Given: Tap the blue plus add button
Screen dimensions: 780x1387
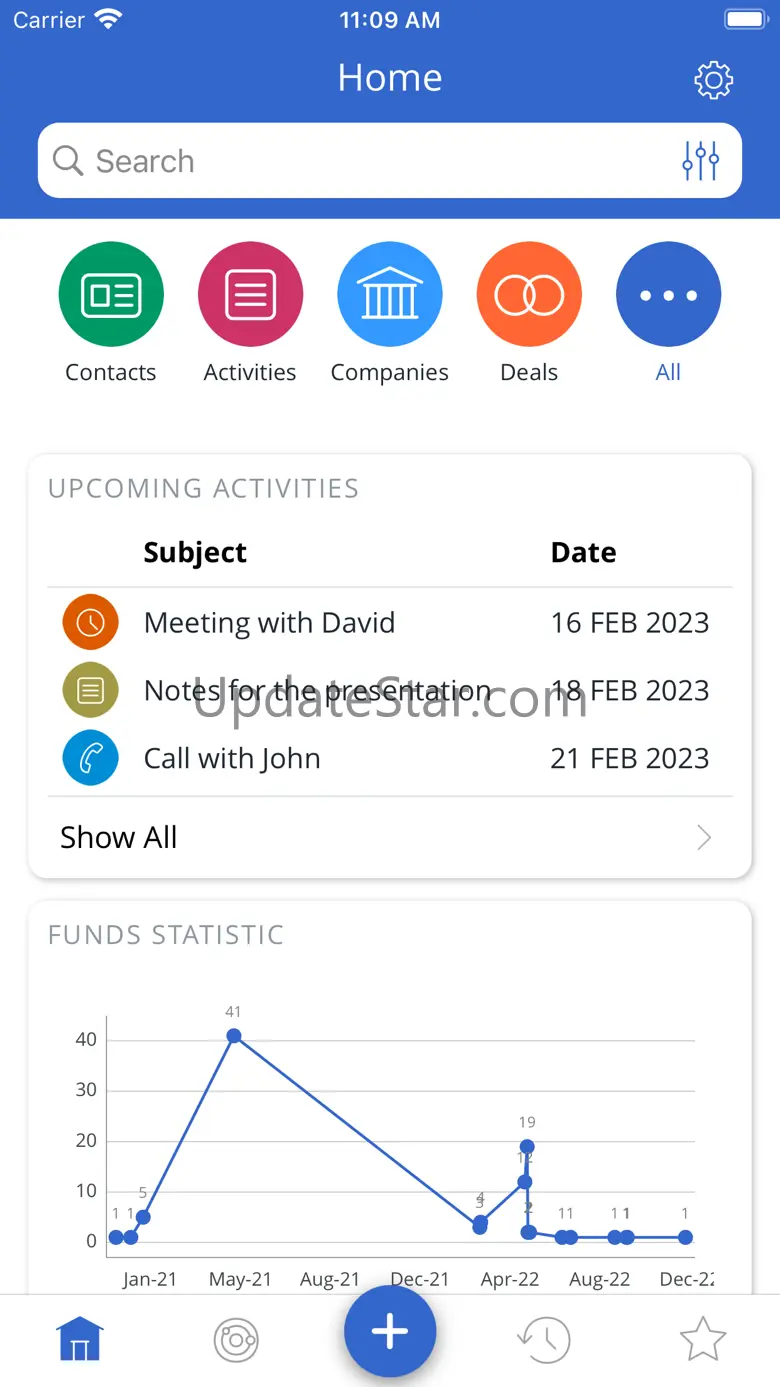Looking at the screenshot, I should point(390,1332).
